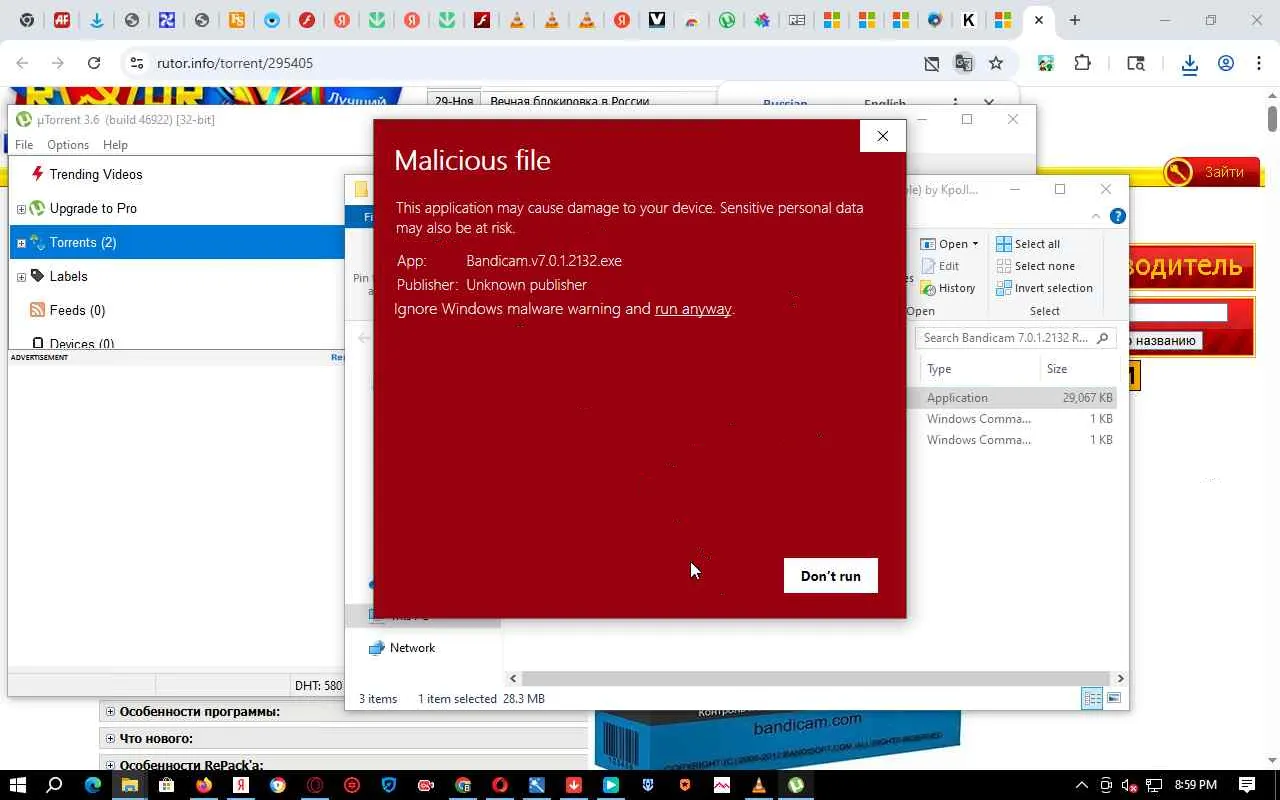The image size is (1280, 800).
Task: Reload the page in Chrome
Action: point(94,63)
